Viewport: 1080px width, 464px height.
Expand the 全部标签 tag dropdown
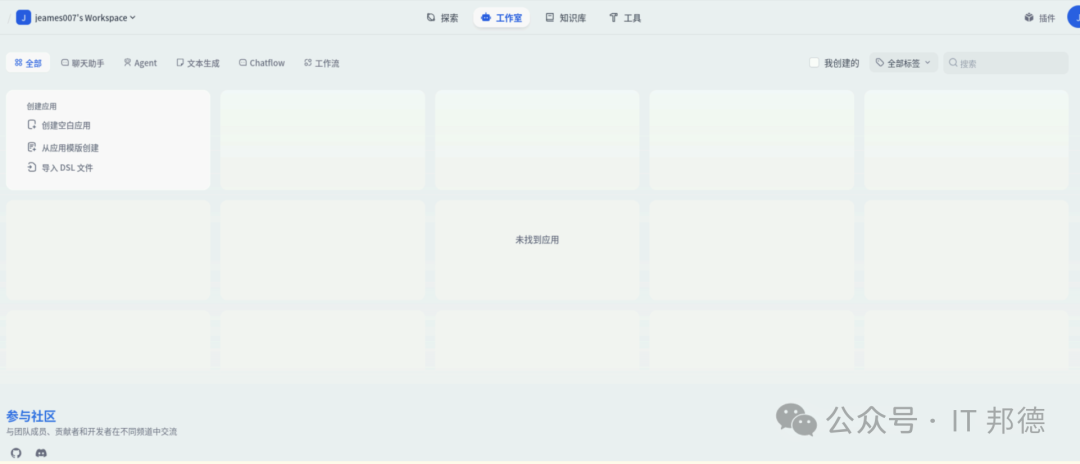[903, 63]
